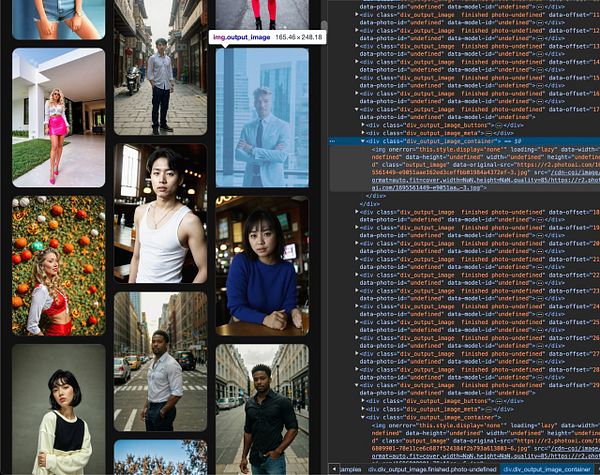The image size is (600, 475).
Task: Select the data-original-src value ending a613803-6.jpg
Action: [x=450, y=449]
